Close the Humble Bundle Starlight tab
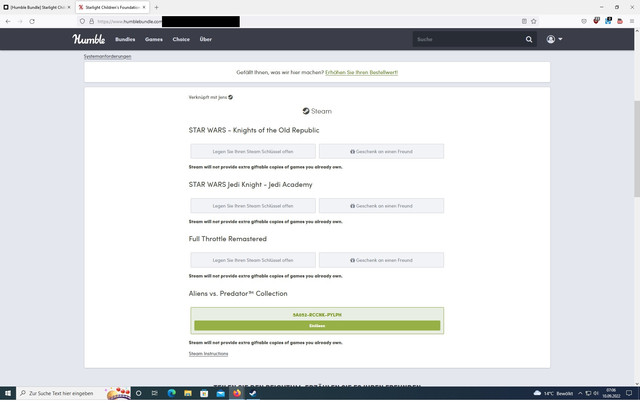The image size is (640, 403). point(69,7)
